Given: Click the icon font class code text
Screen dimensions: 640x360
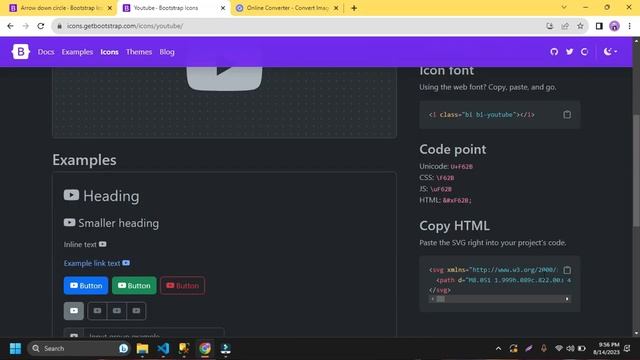Looking at the screenshot, I should 482,115.
